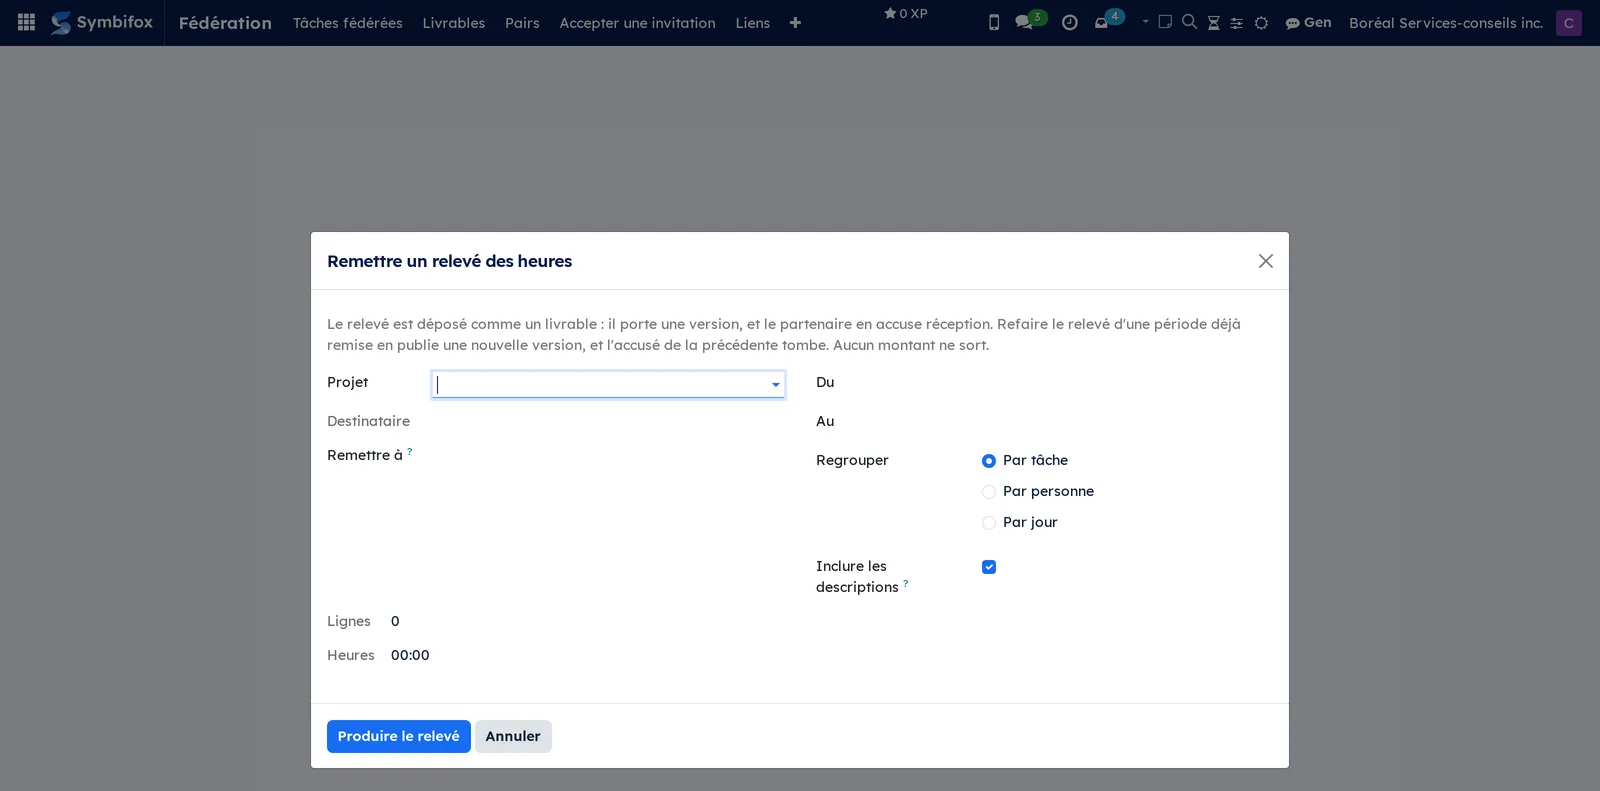Click the plus icon after Liens
This screenshot has width=1600, height=791.
tap(795, 23)
